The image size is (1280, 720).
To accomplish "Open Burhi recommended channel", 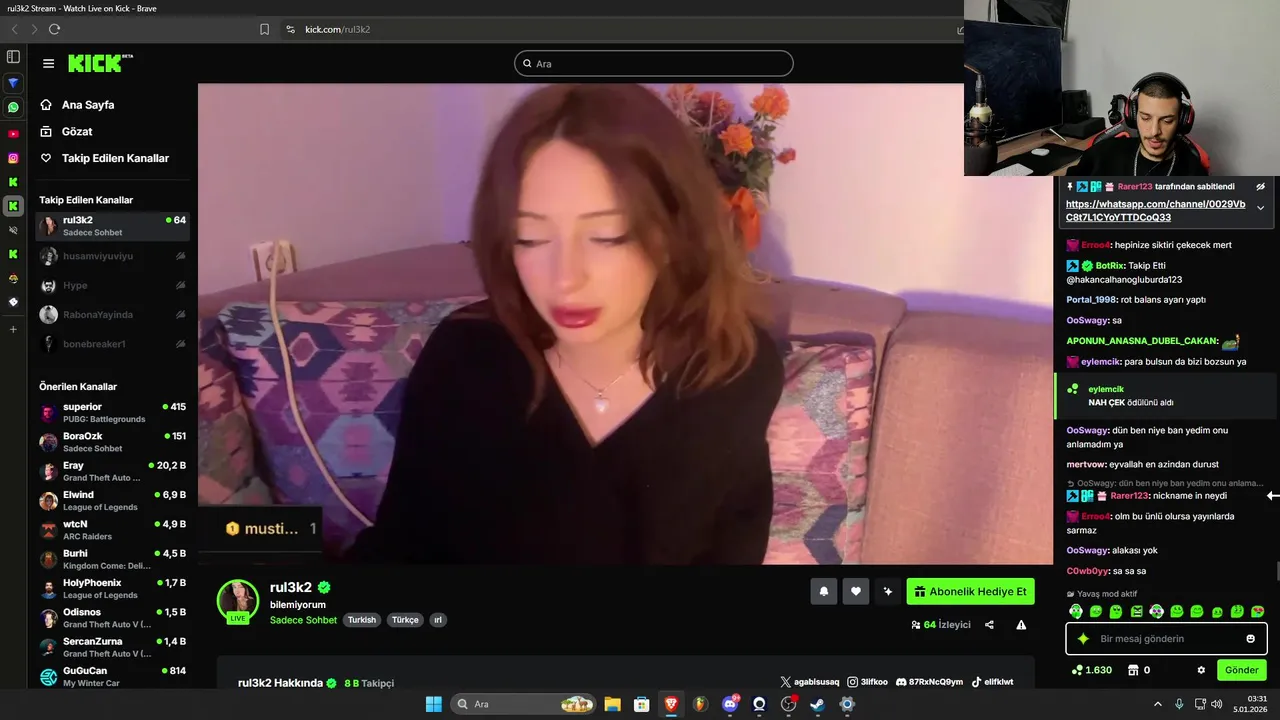I will click(x=112, y=559).
